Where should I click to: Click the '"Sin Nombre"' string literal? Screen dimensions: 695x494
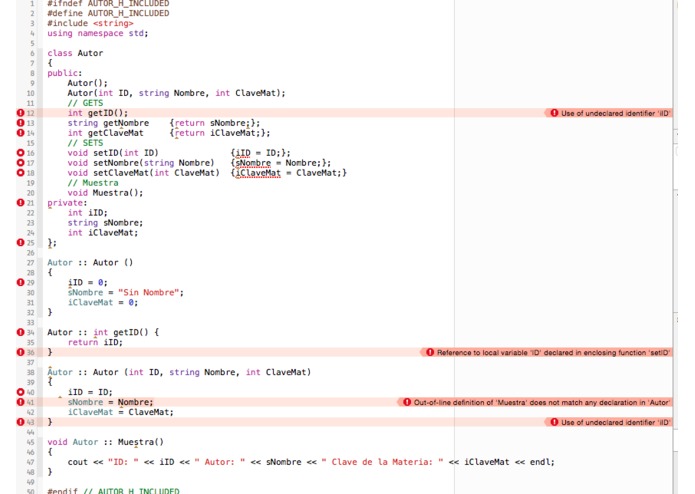pyautogui.click(x=148, y=292)
